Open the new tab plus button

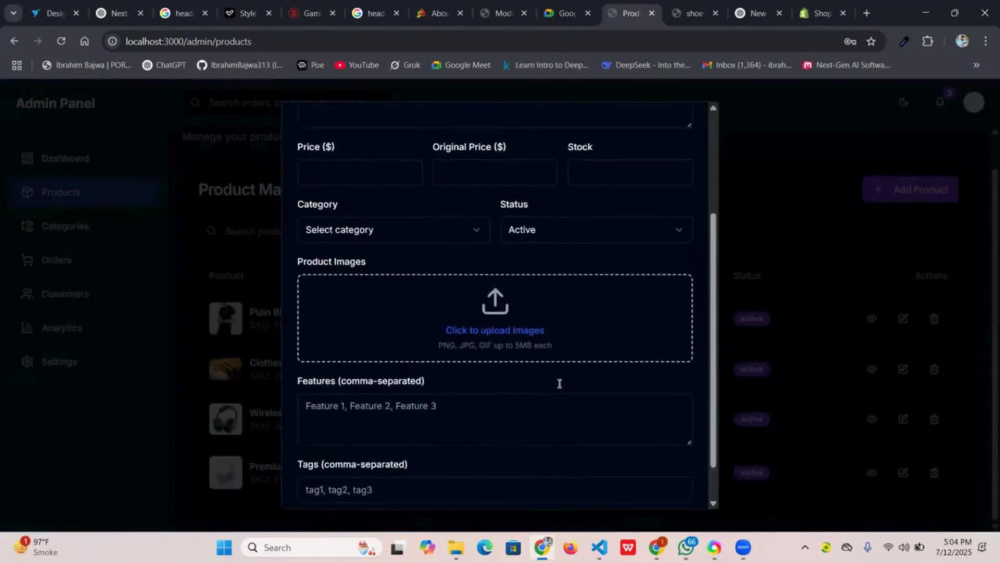point(866,13)
